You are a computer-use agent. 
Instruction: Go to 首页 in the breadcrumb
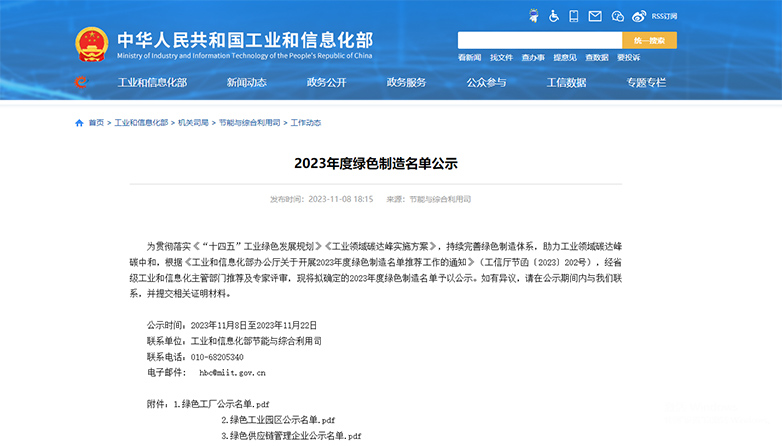[96, 123]
